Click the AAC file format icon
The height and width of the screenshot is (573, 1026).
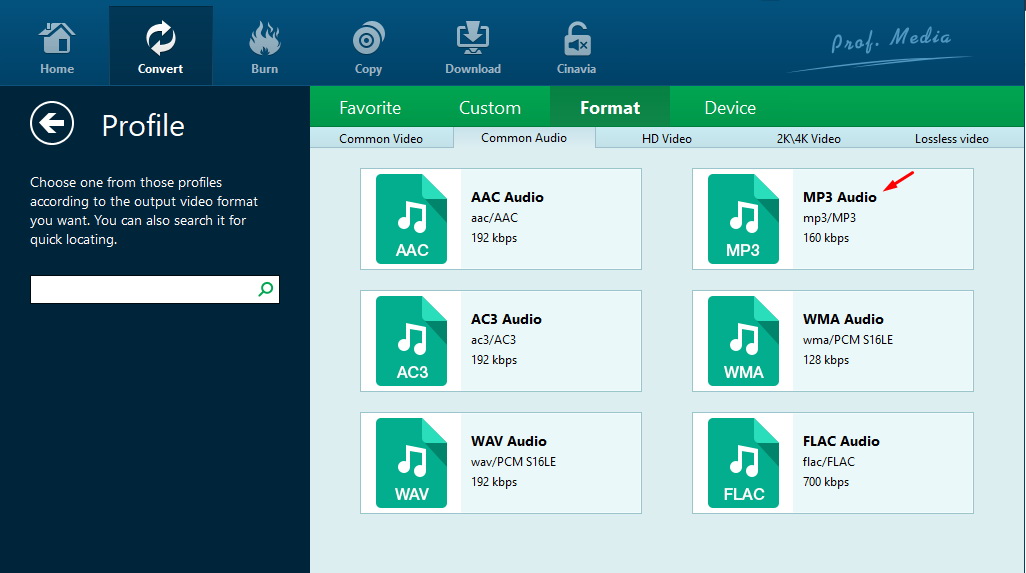412,219
